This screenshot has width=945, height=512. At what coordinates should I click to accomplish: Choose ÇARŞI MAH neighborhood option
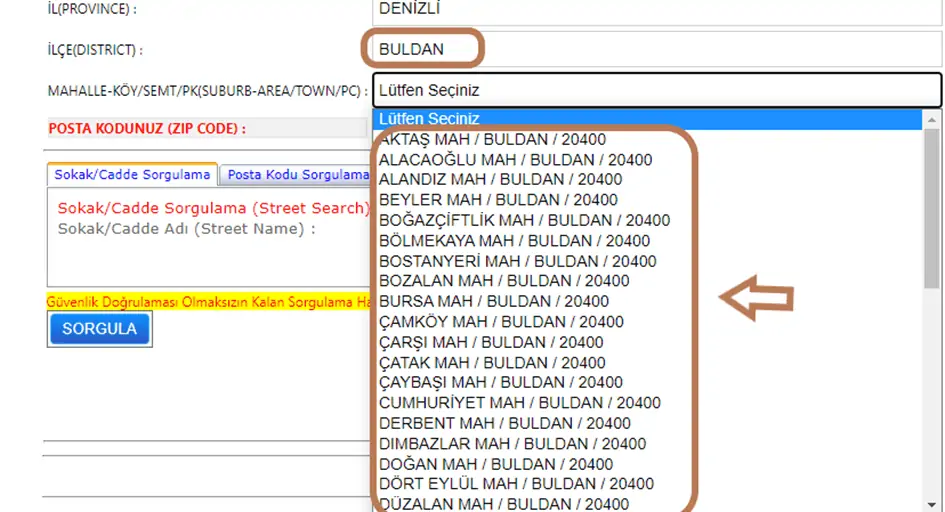[492, 342]
